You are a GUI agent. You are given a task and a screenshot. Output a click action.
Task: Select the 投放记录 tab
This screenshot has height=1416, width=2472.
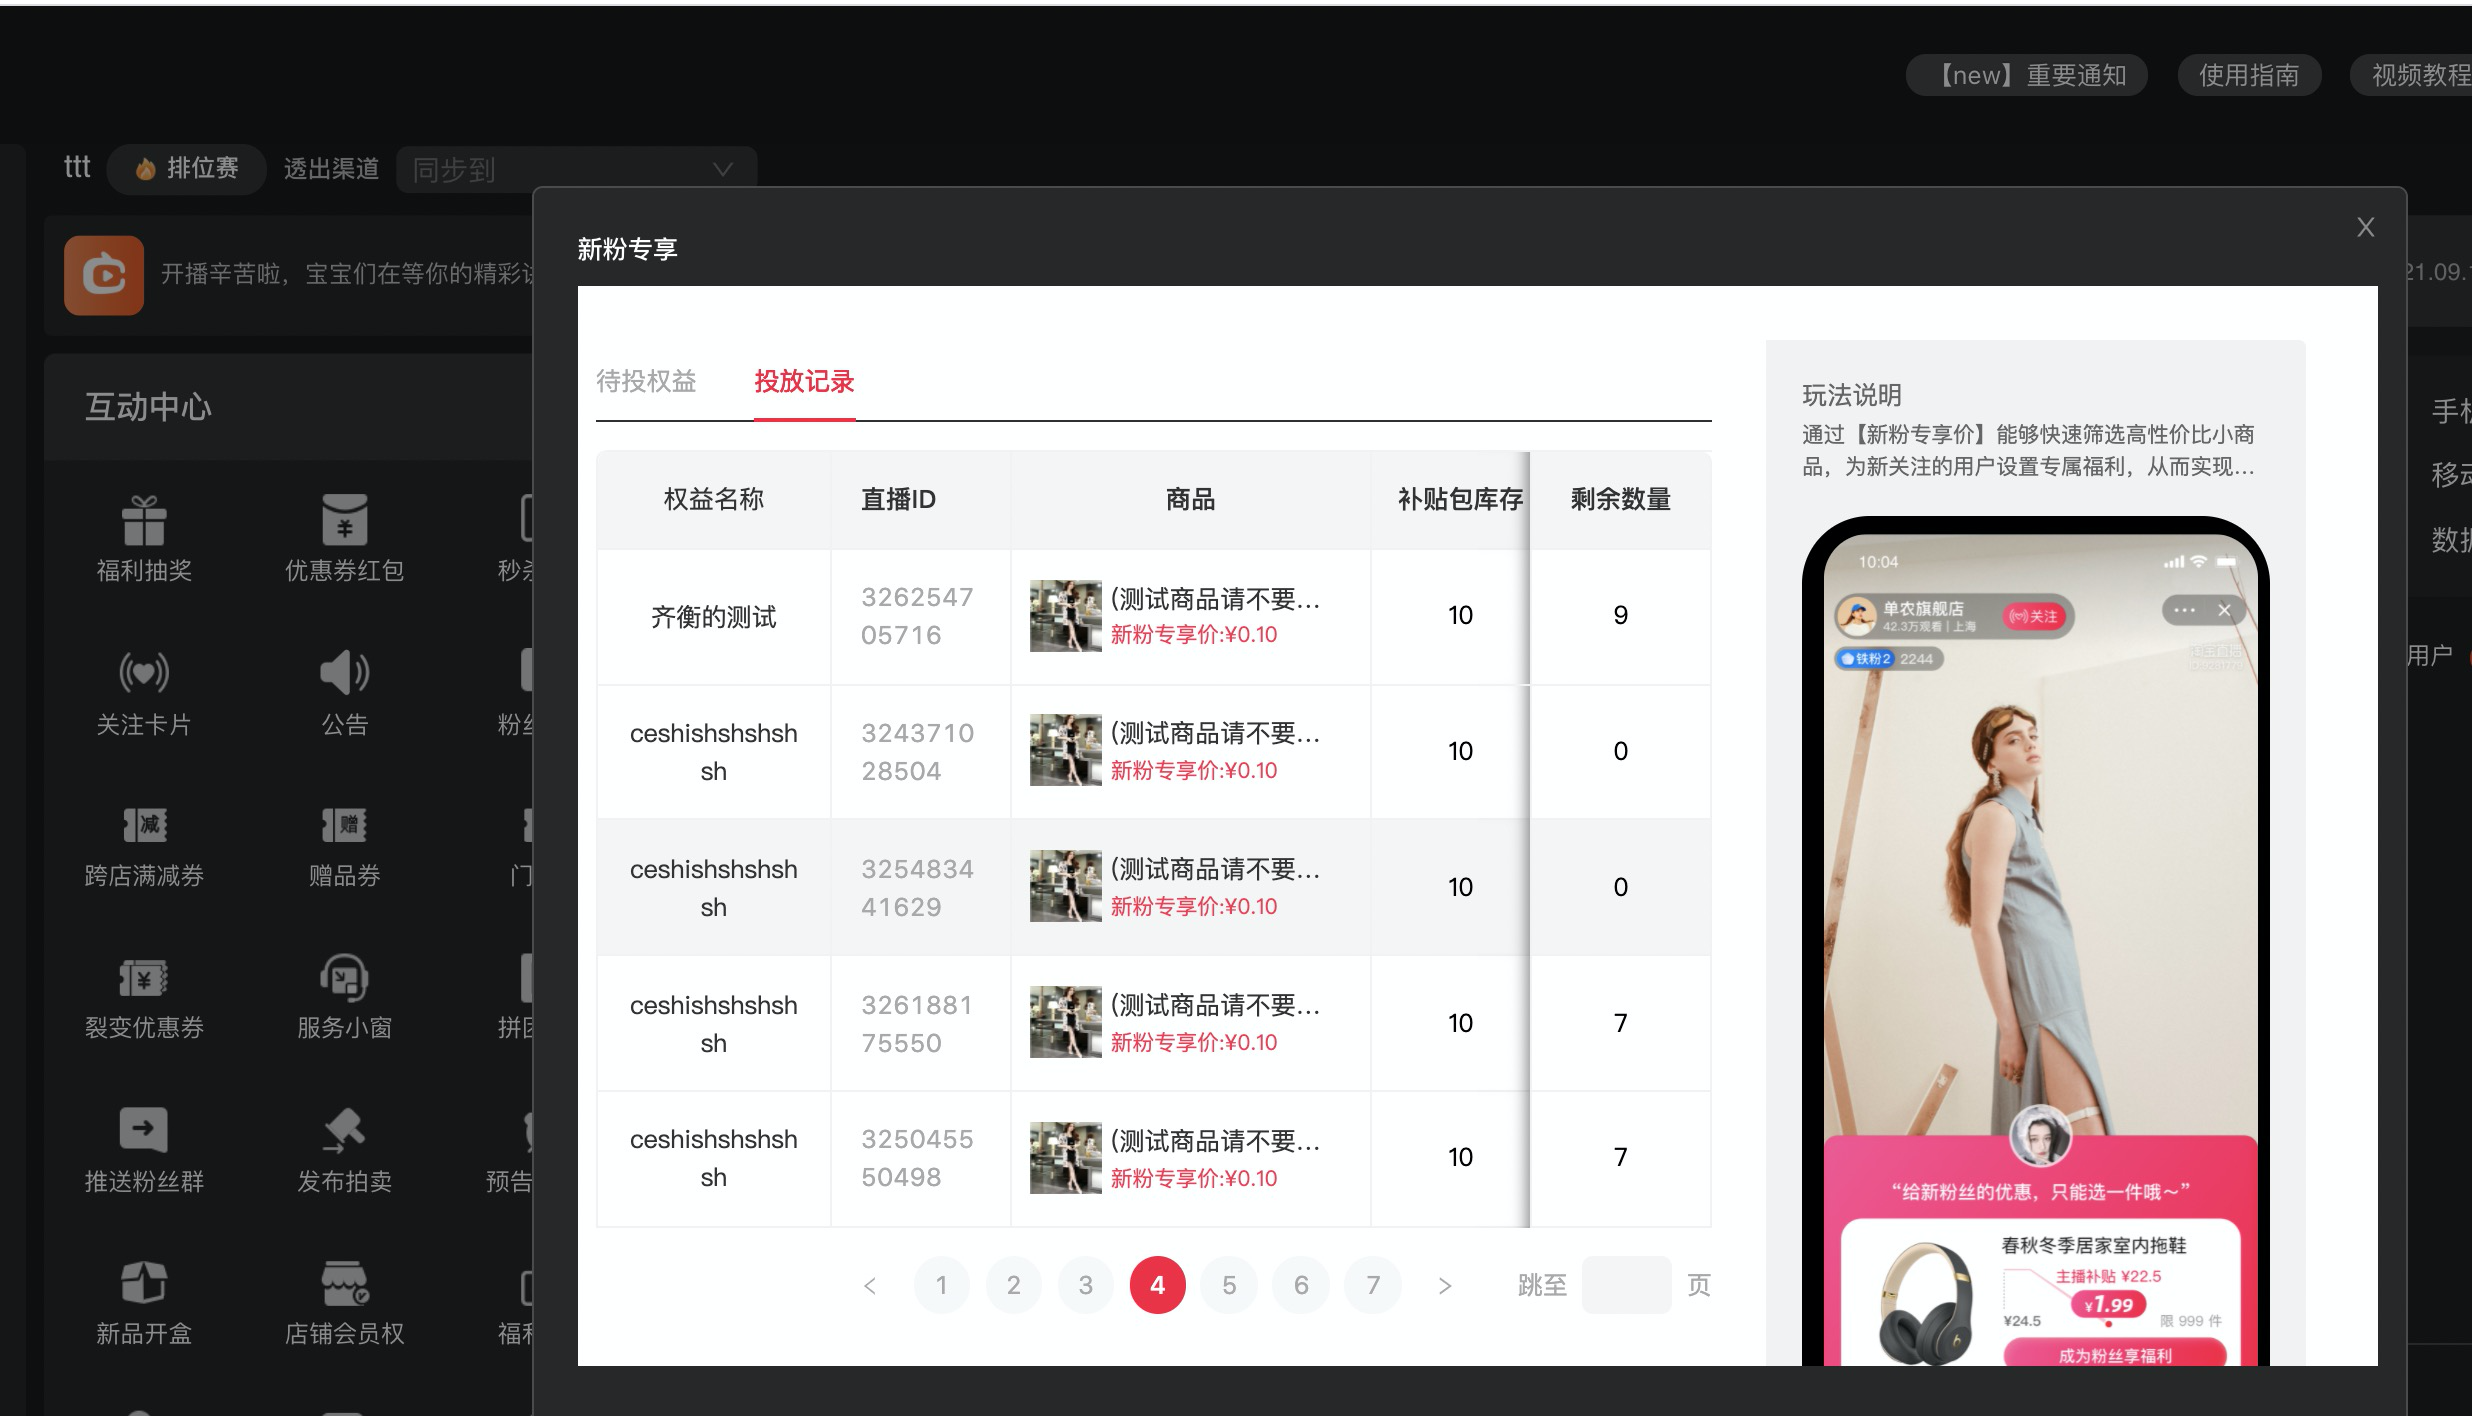[x=804, y=381]
